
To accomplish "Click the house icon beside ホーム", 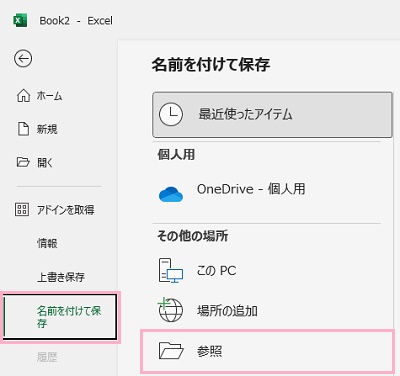I will click(23, 96).
